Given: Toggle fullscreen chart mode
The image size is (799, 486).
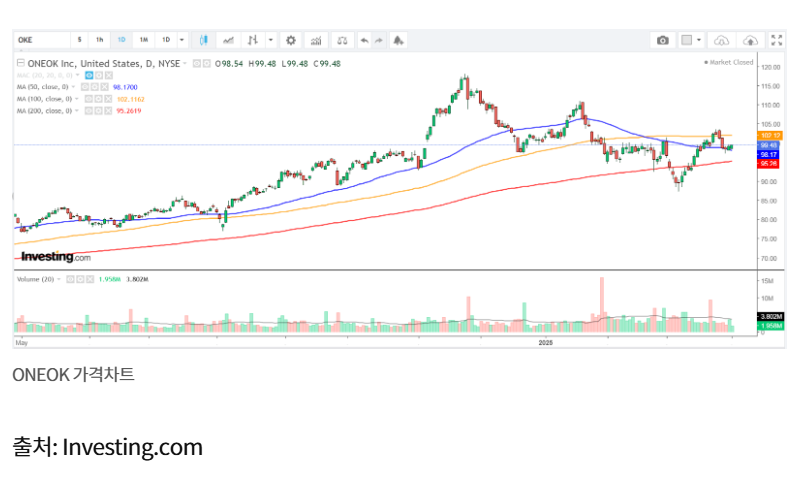Looking at the screenshot, I should (x=777, y=40).
